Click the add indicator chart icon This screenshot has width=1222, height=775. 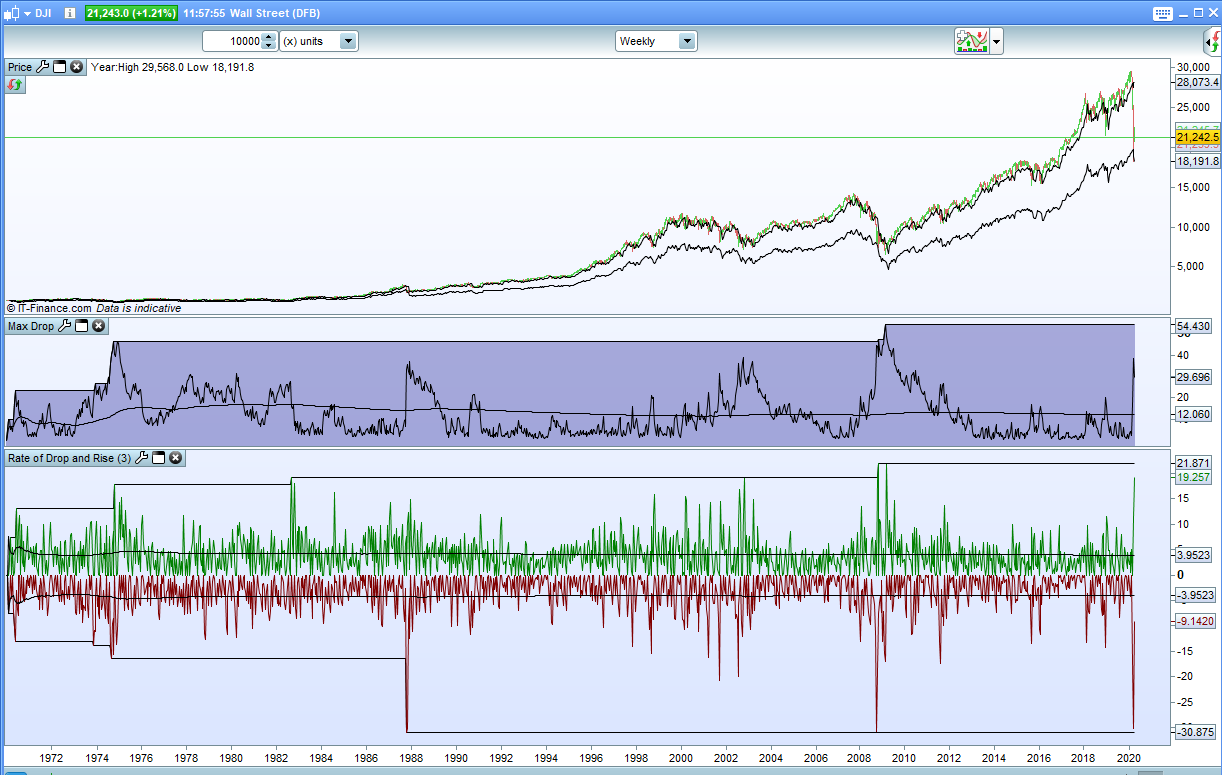click(972, 41)
